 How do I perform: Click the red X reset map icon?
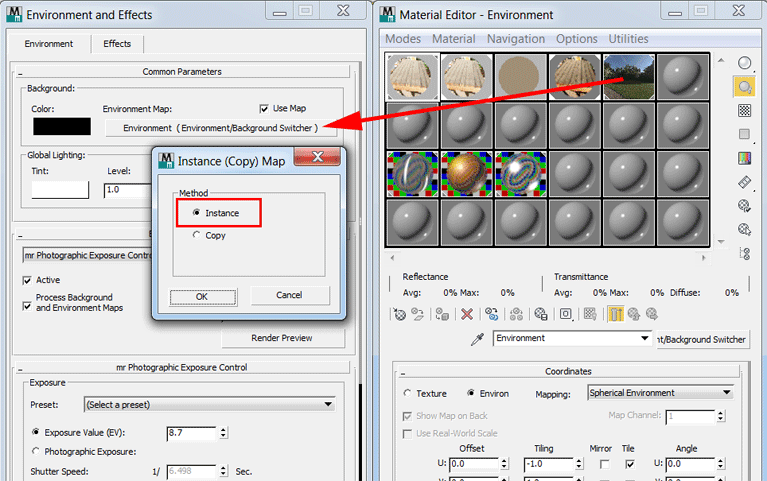click(x=466, y=313)
